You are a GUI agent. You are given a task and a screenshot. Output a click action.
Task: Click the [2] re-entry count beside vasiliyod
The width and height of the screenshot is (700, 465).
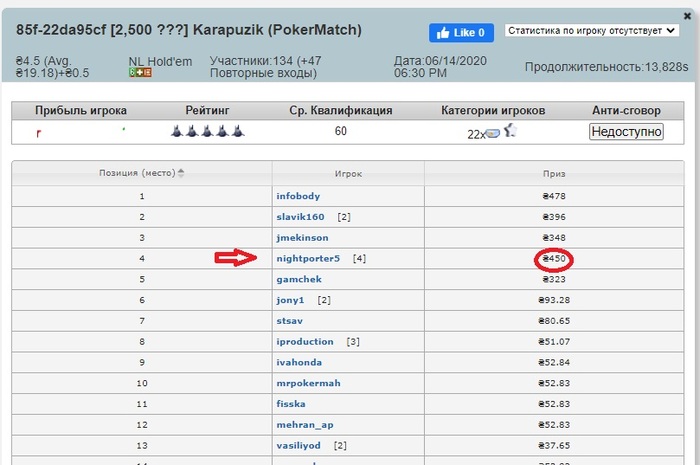[340, 445]
